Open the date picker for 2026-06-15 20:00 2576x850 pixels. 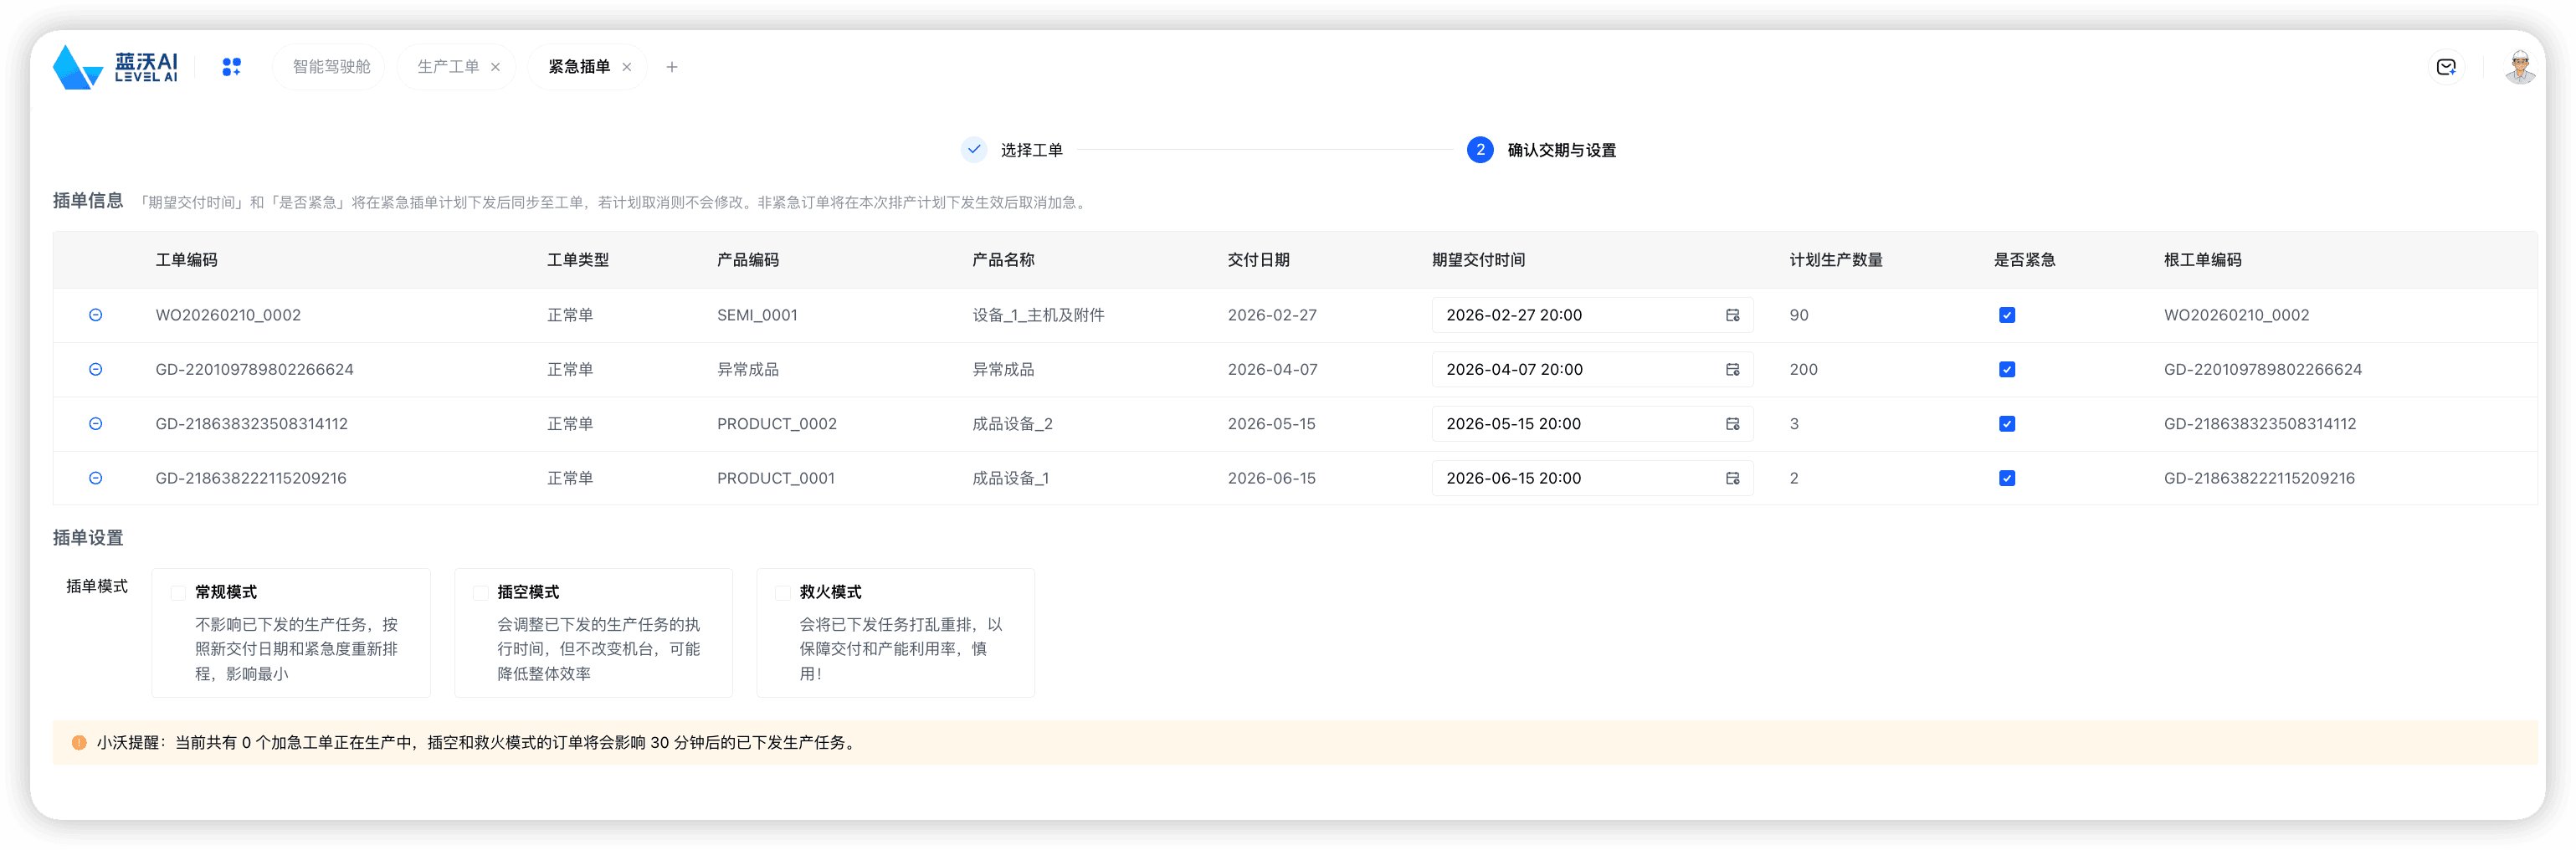(1732, 478)
